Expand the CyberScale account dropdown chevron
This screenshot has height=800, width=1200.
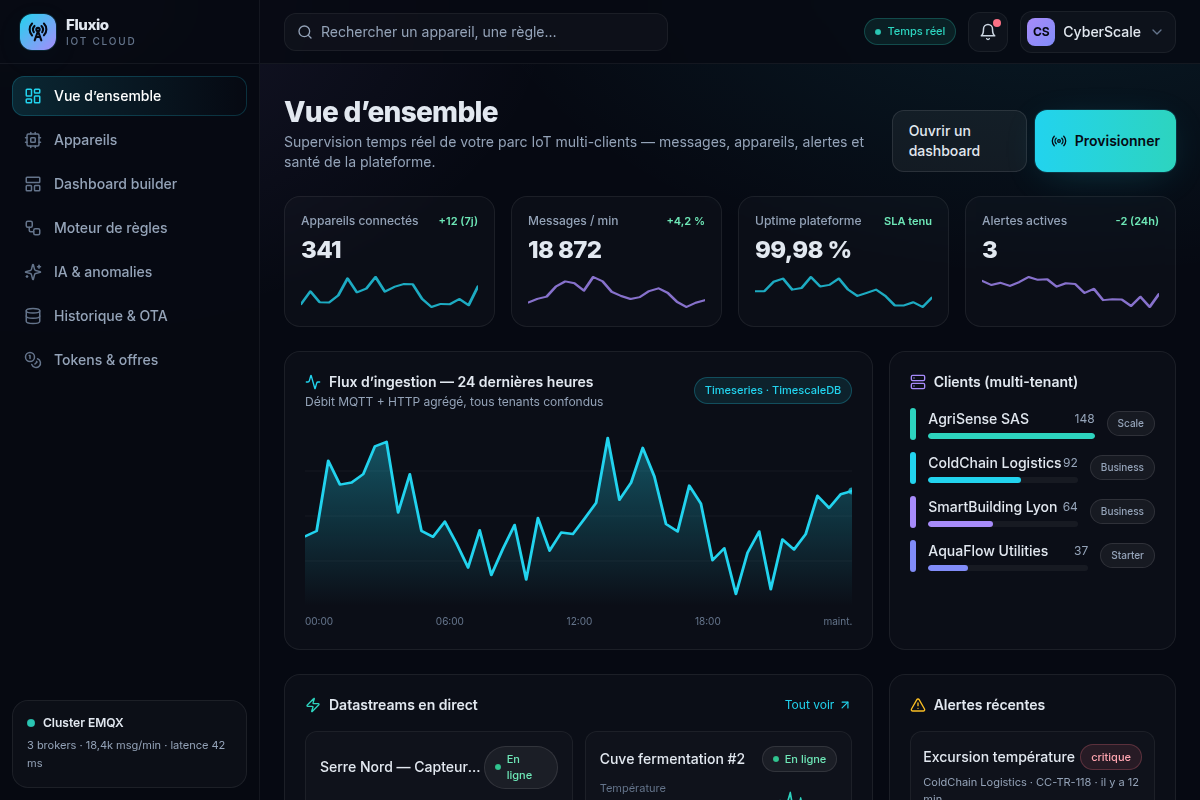[x=1157, y=32]
